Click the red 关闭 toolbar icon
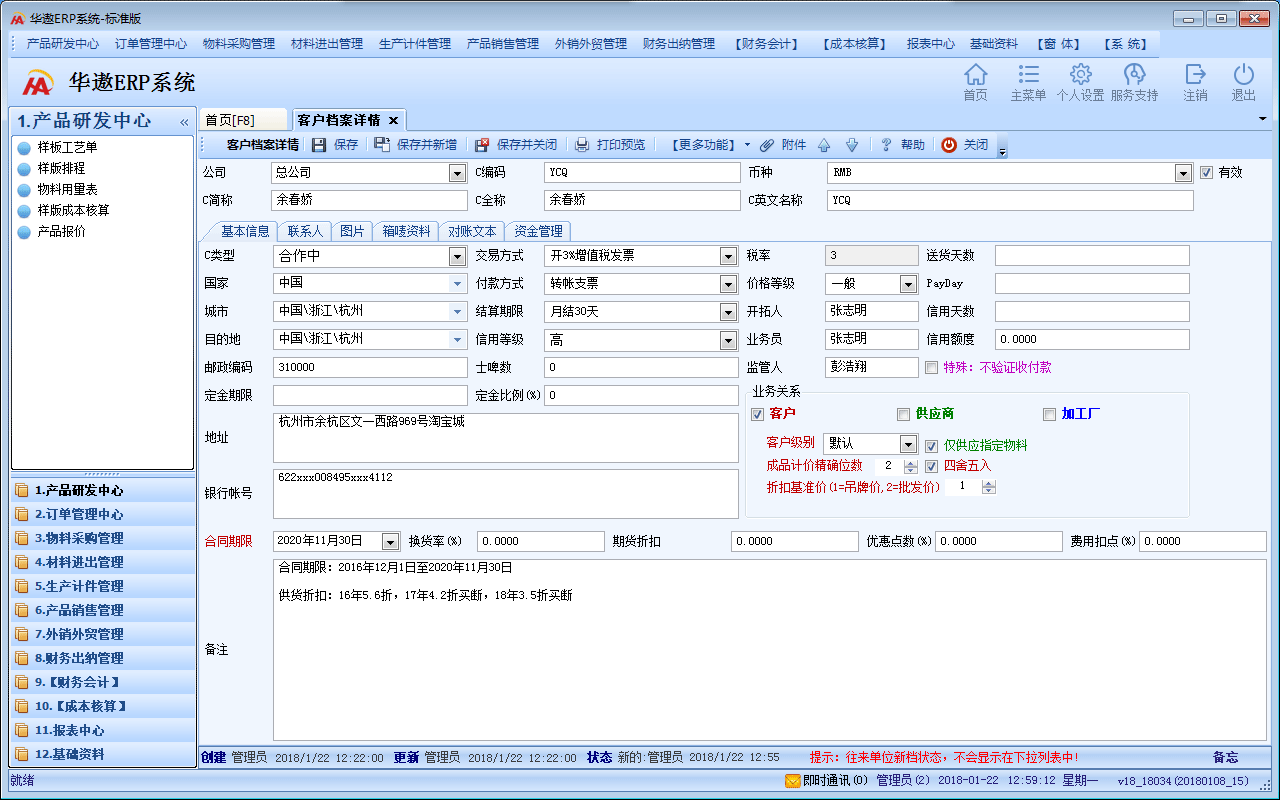 pyautogui.click(x=949, y=145)
